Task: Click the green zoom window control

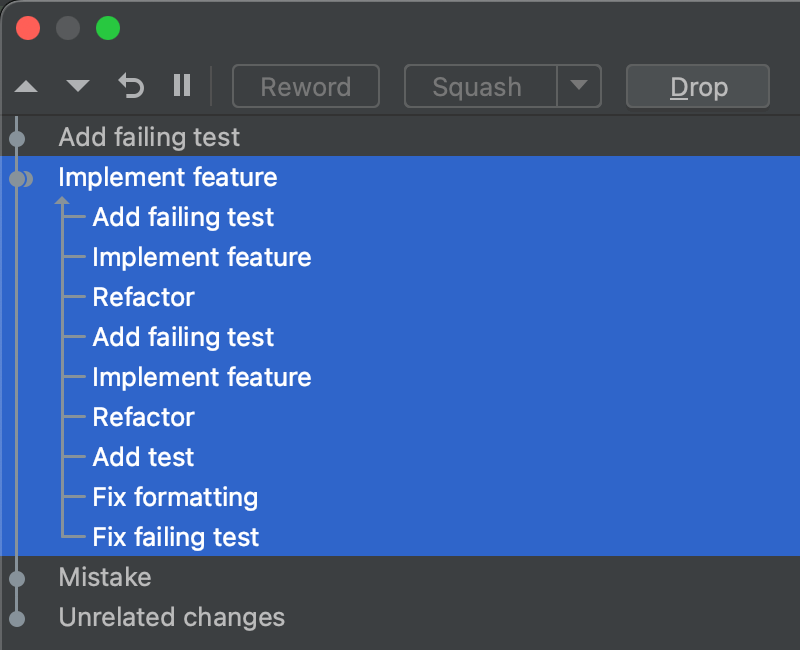Action: pyautogui.click(x=108, y=27)
